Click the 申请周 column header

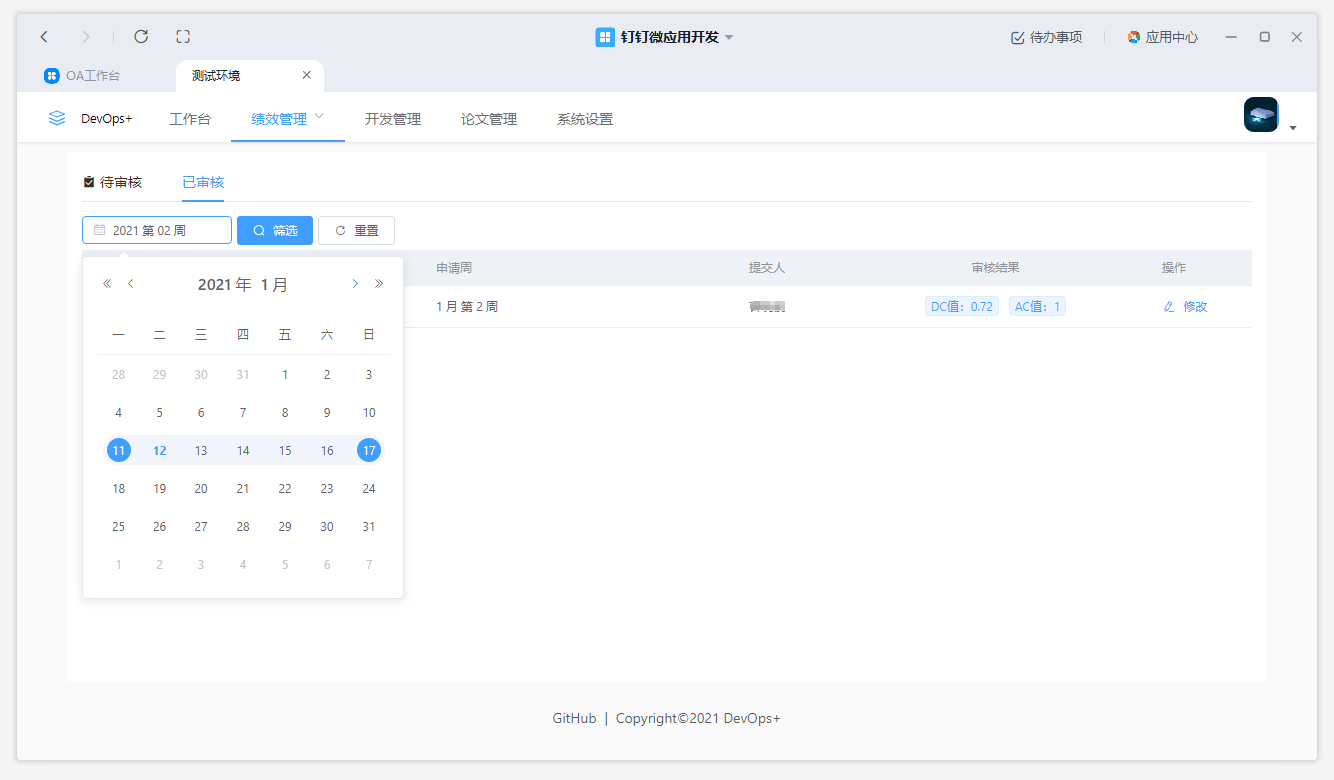coord(454,268)
